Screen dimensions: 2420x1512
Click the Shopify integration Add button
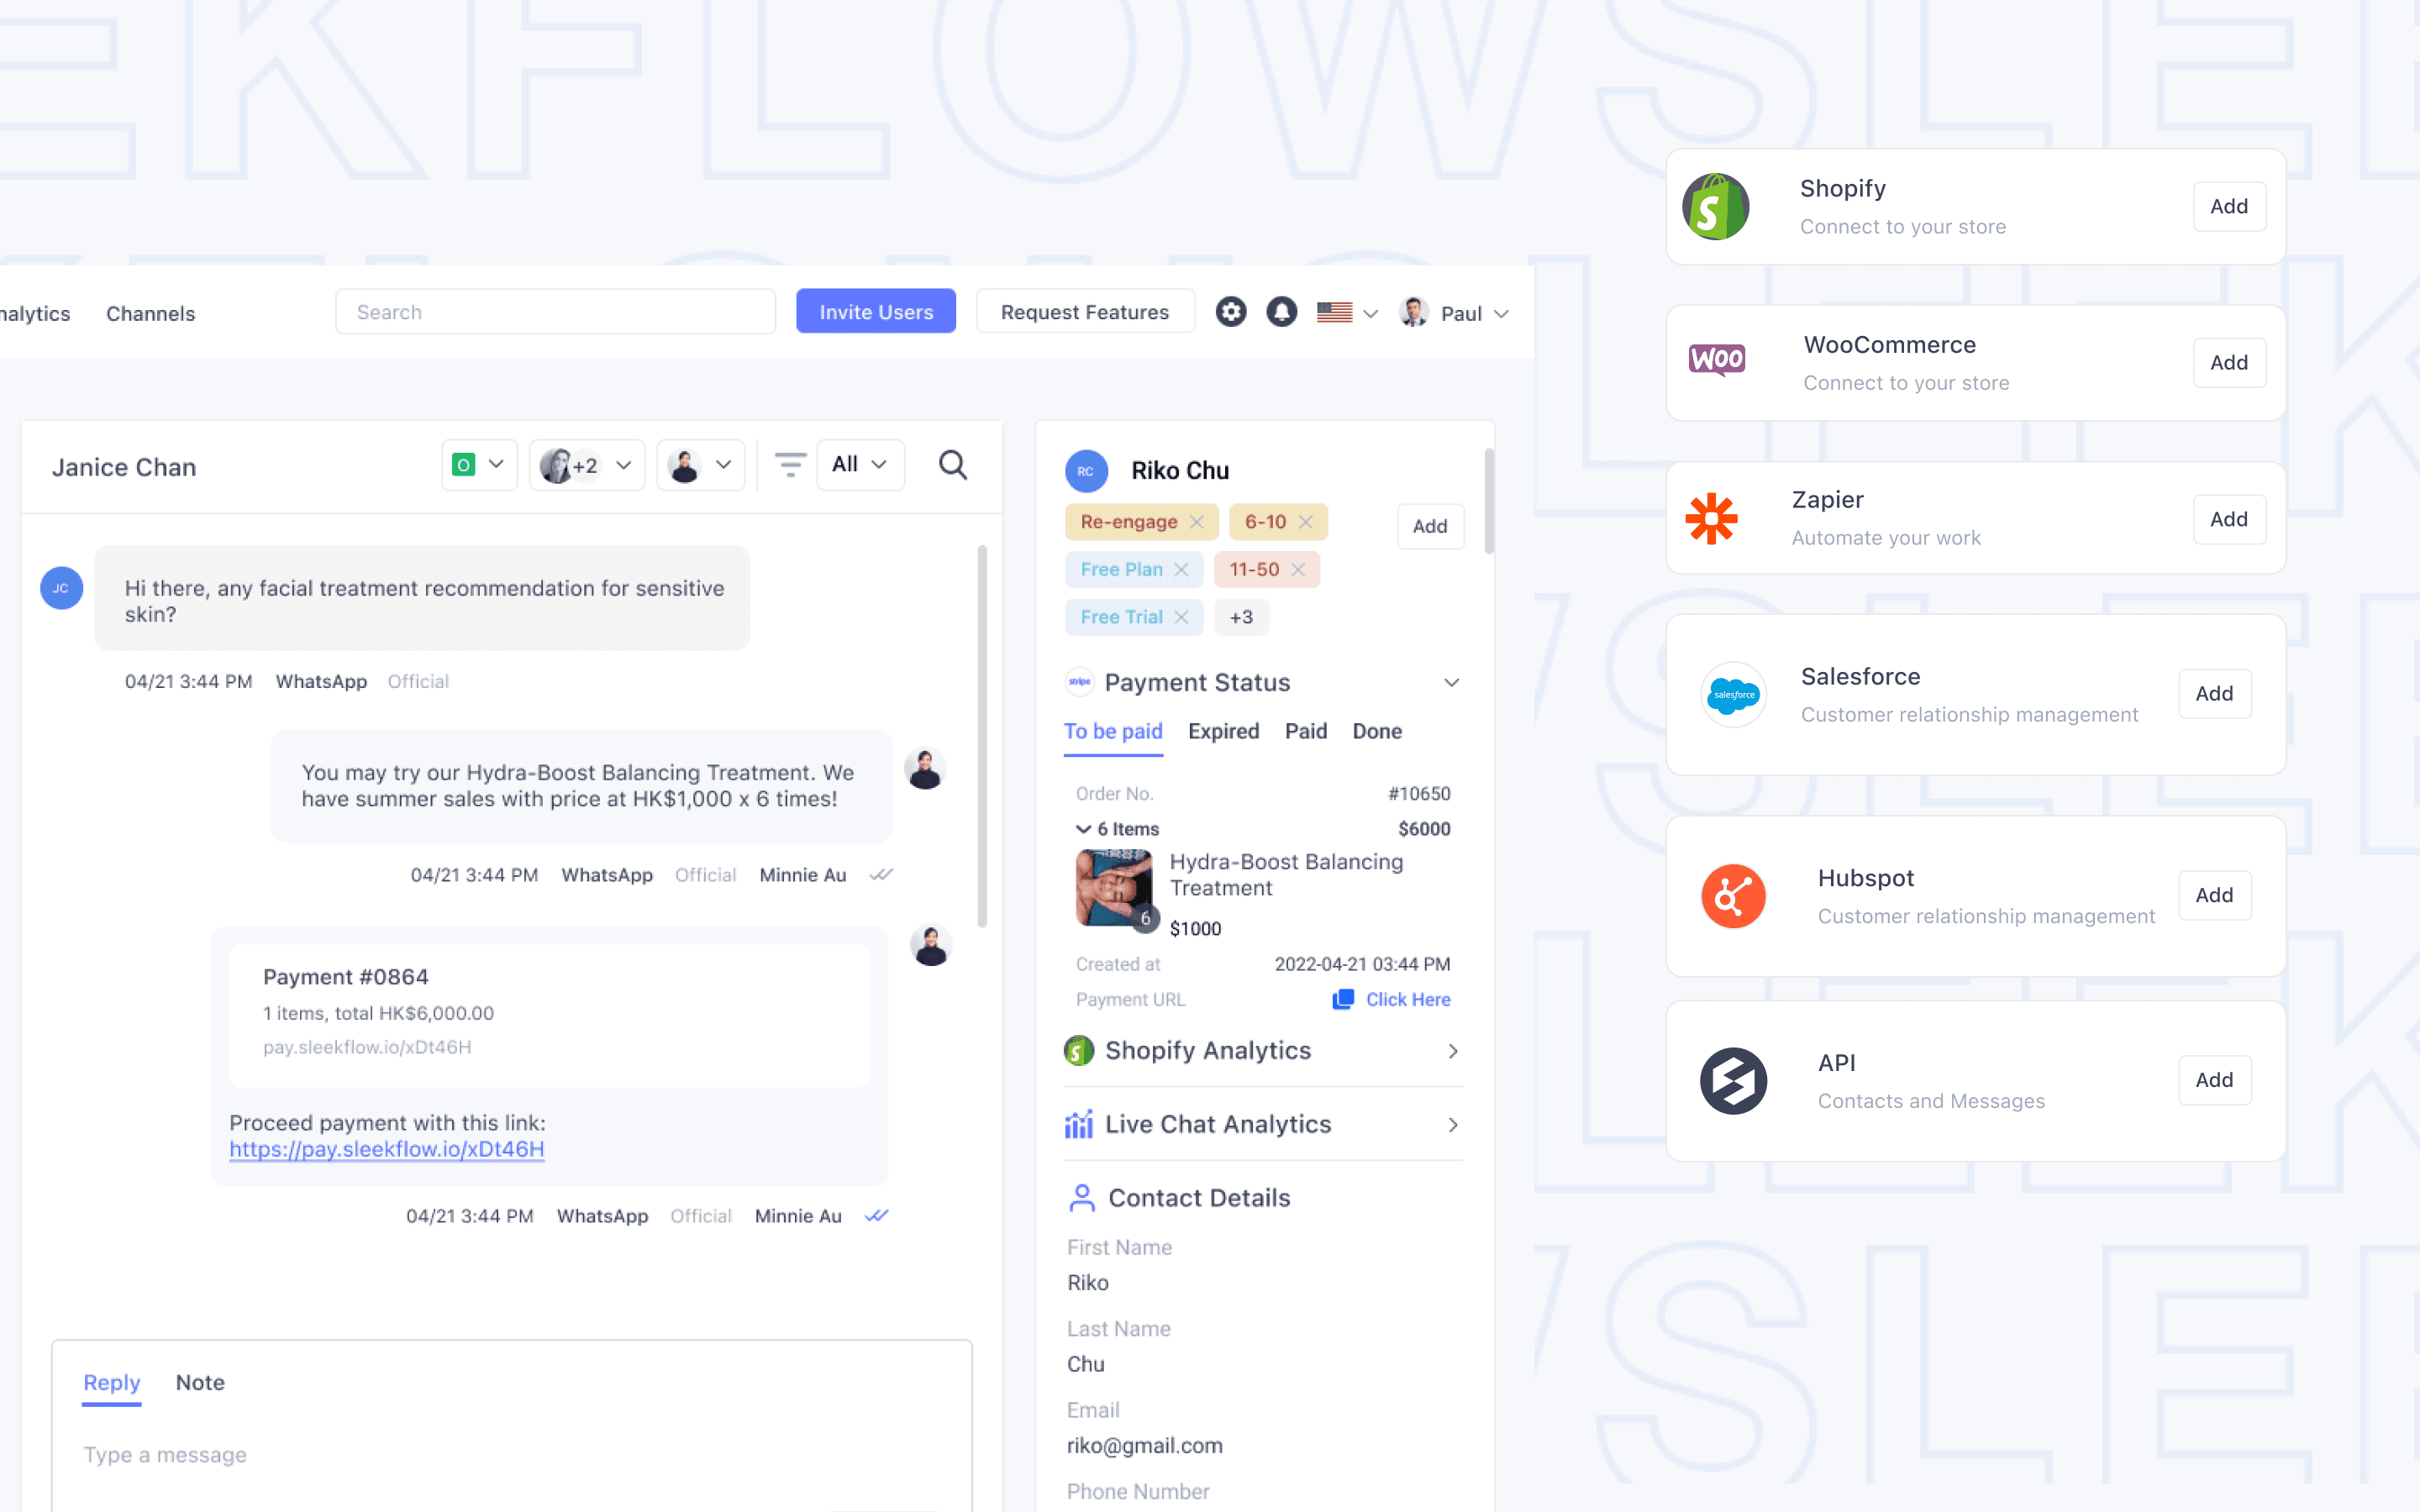click(2228, 206)
